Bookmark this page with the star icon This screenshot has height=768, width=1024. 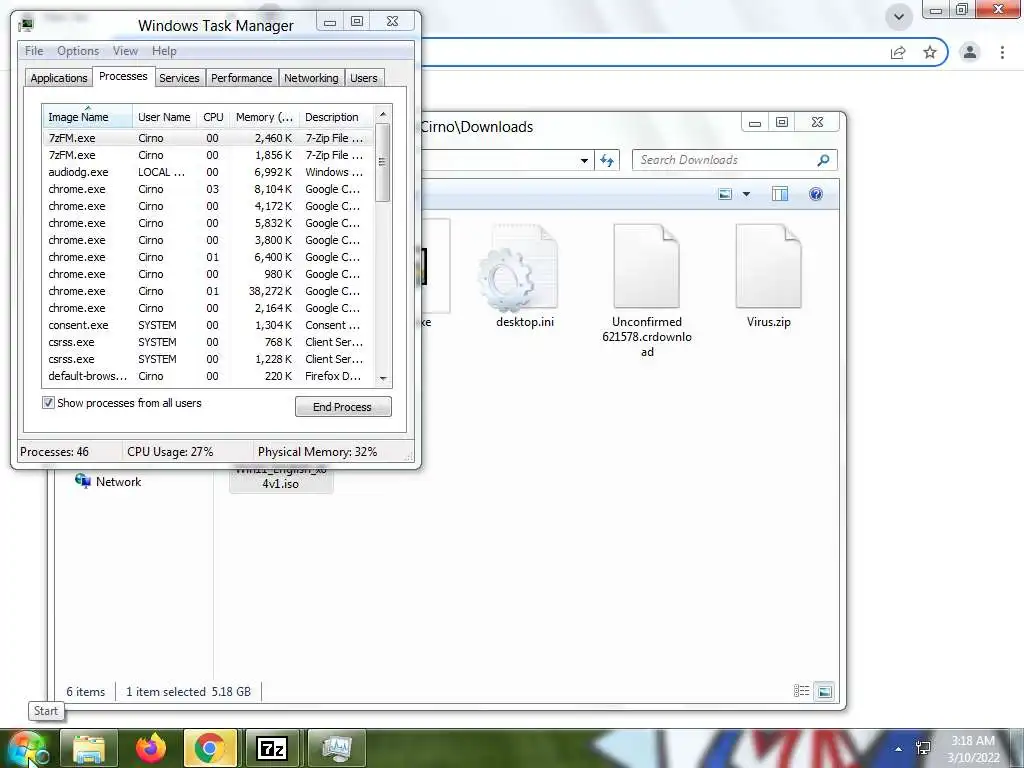pyautogui.click(x=930, y=52)
